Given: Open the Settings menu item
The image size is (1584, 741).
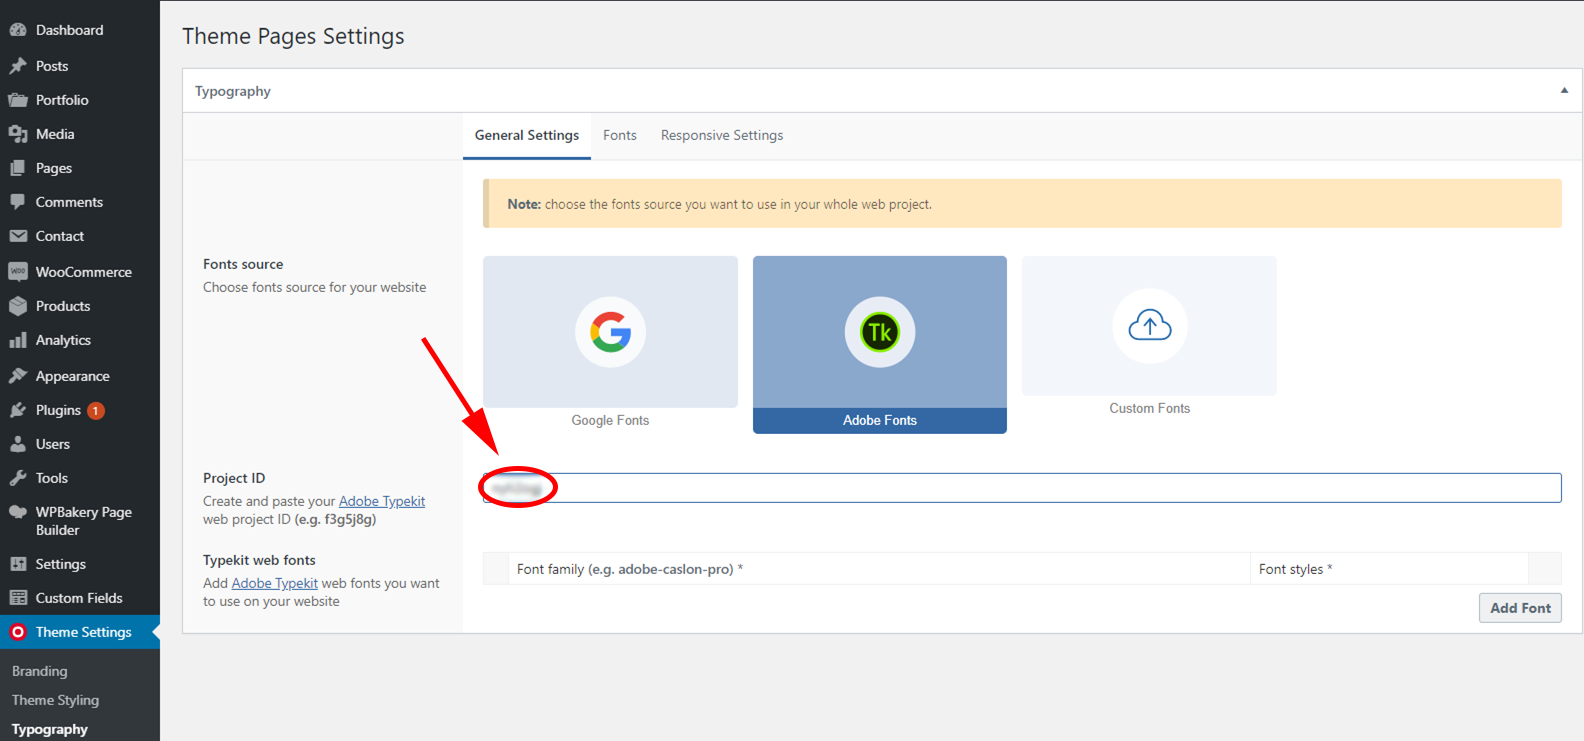Looking at the screenshot, I should pyautogui.click(x=80, y=564).
